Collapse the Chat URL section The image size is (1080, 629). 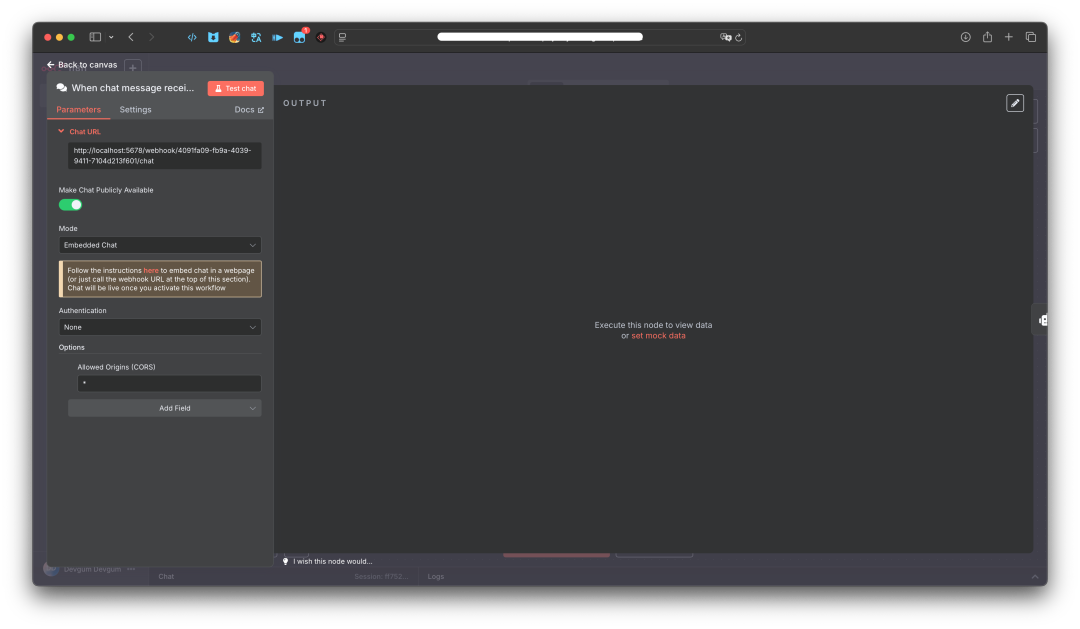62,131
